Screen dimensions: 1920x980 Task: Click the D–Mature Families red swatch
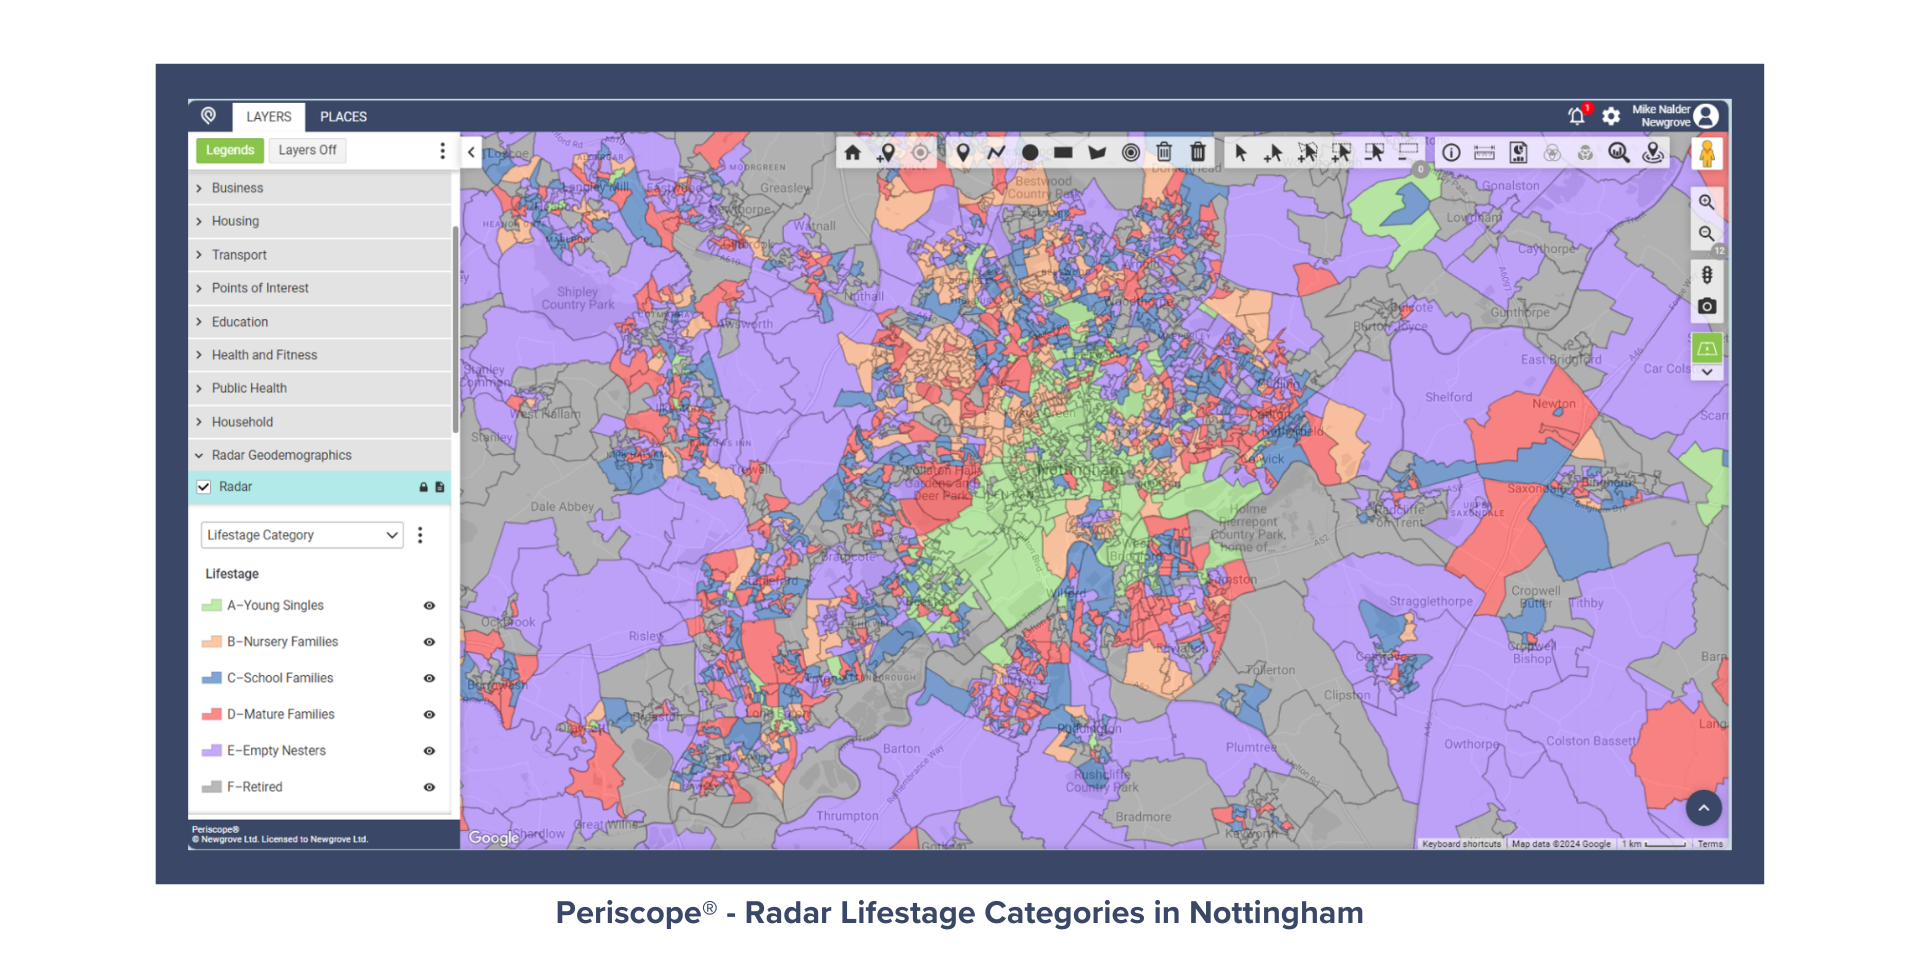pyautogui.click(x=211, y=715)
